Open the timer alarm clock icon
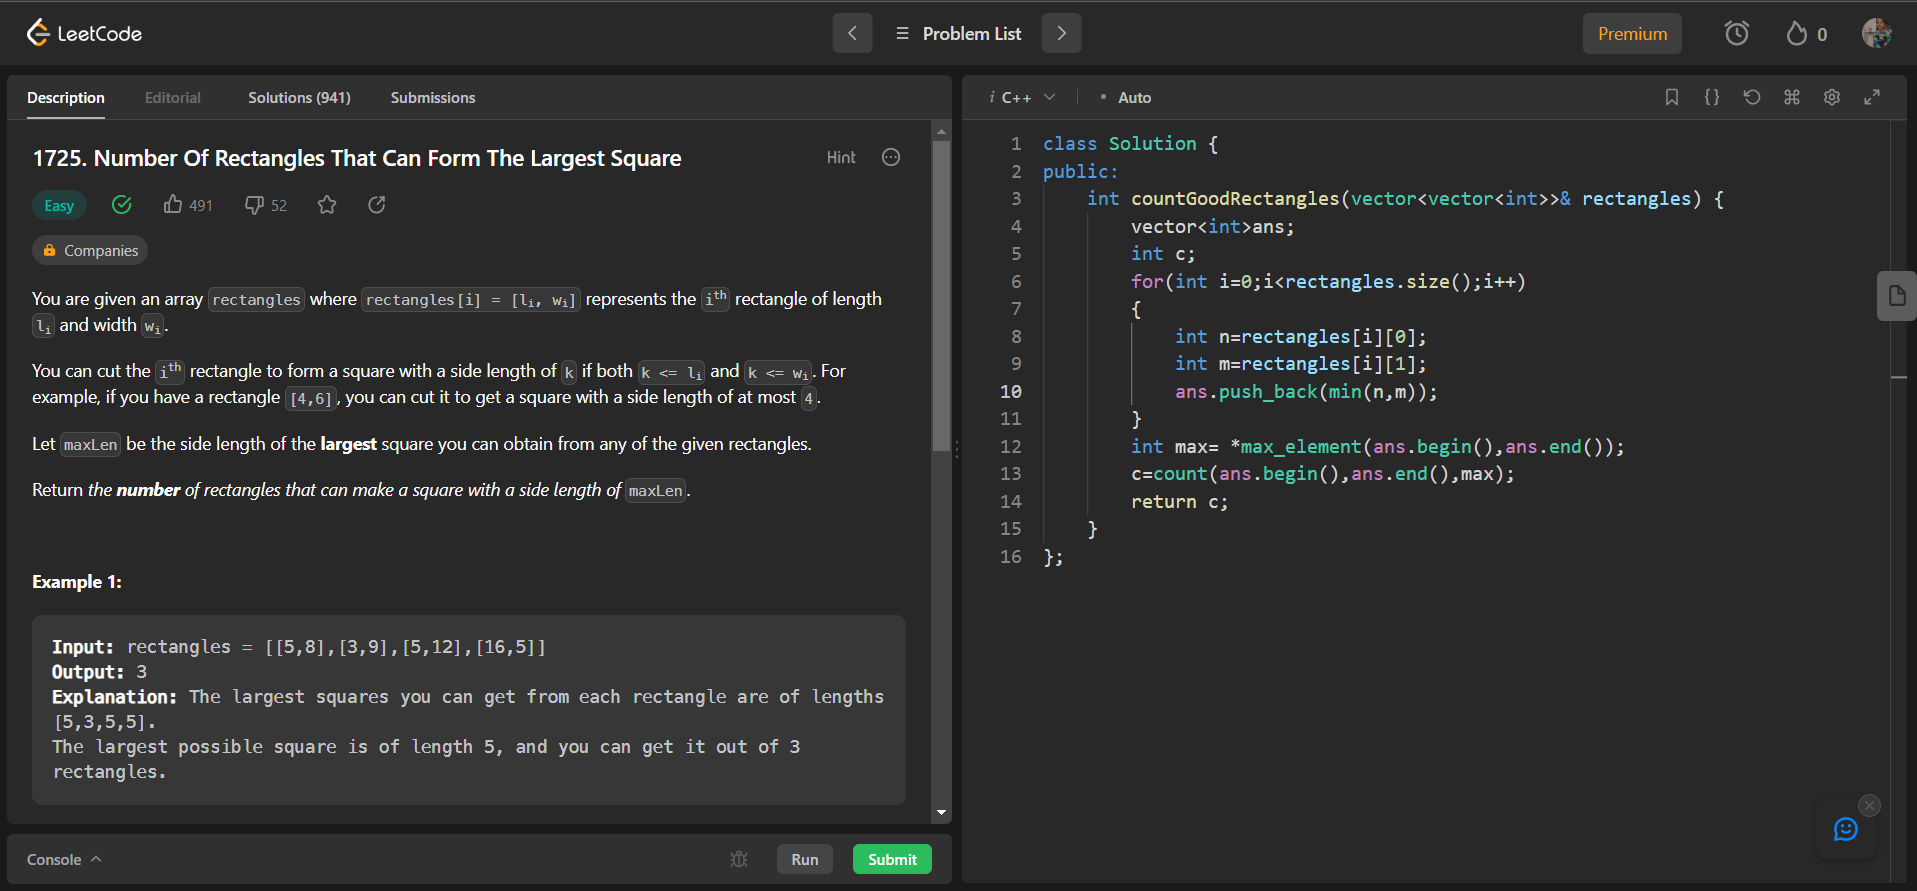This screenshot has width=1917, height=891. click(x=1737, y=33)
